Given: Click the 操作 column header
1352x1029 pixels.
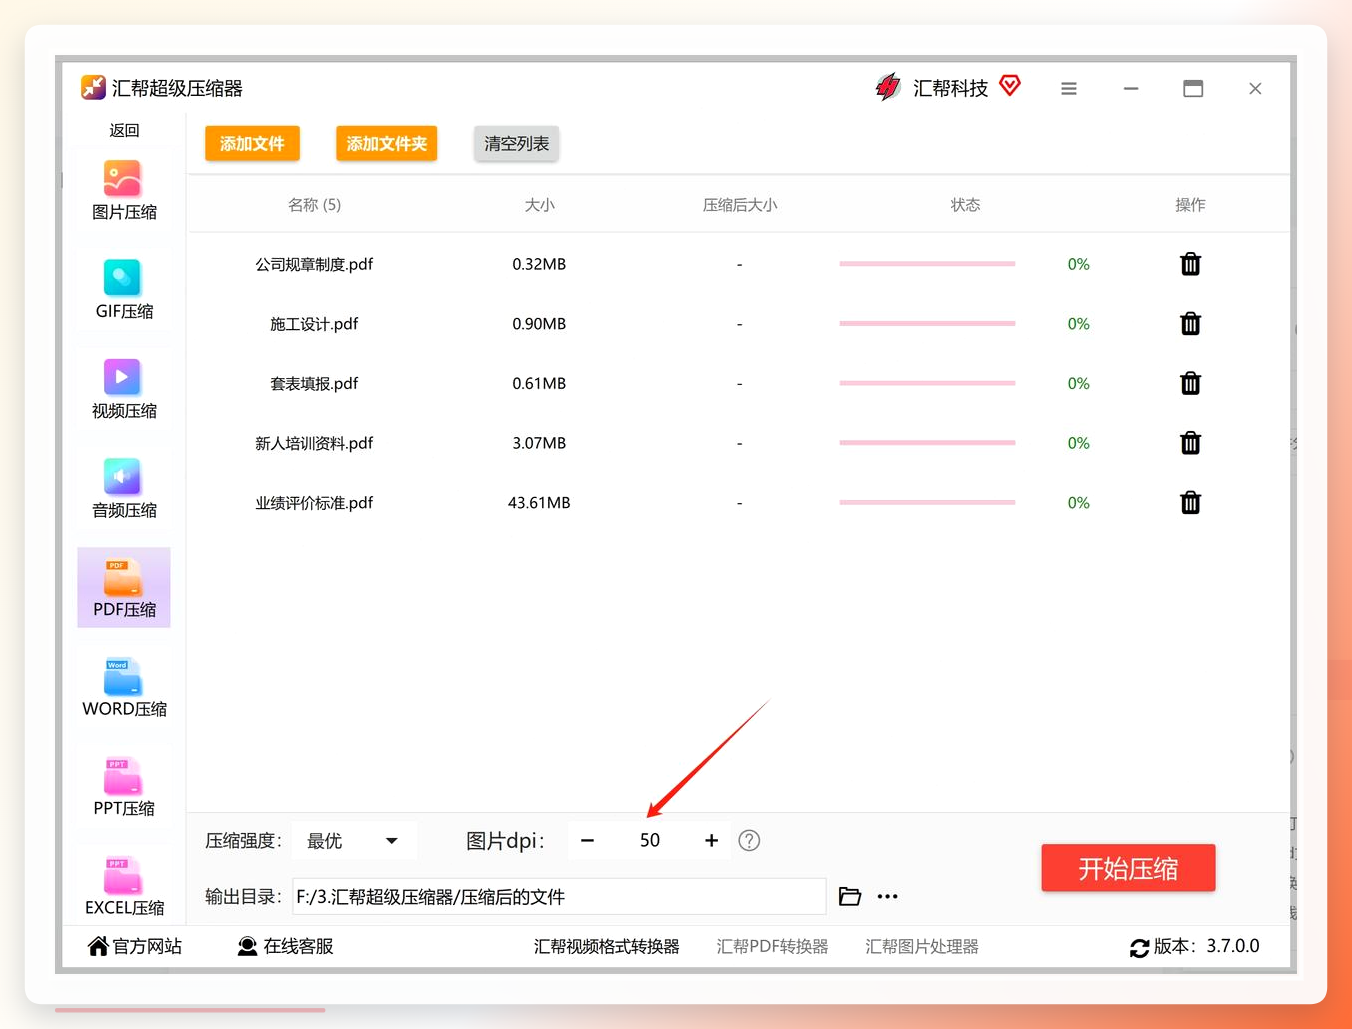Looking at the screenshot, I should 1190,205.
